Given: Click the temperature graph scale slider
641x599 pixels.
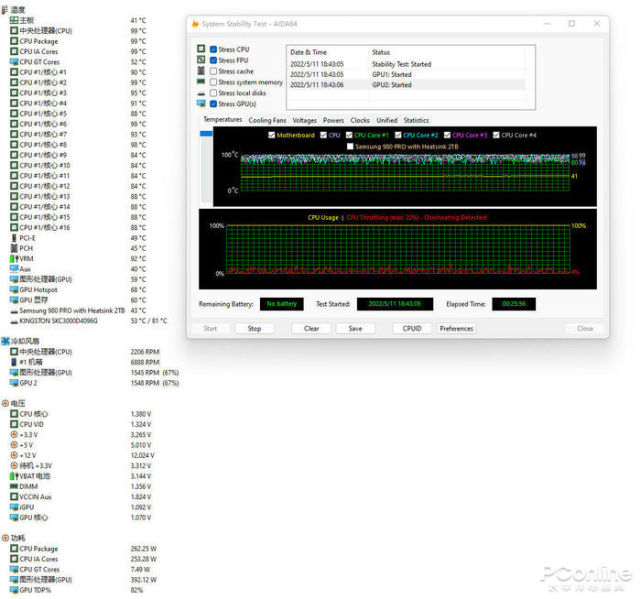Looking at the screenshot, I should pos(206,133).
